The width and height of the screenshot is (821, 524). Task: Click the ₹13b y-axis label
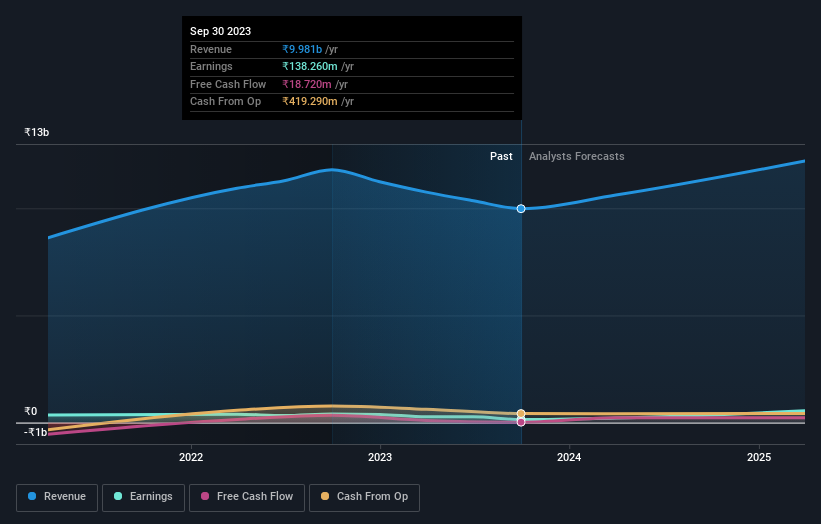pos(37,132)
